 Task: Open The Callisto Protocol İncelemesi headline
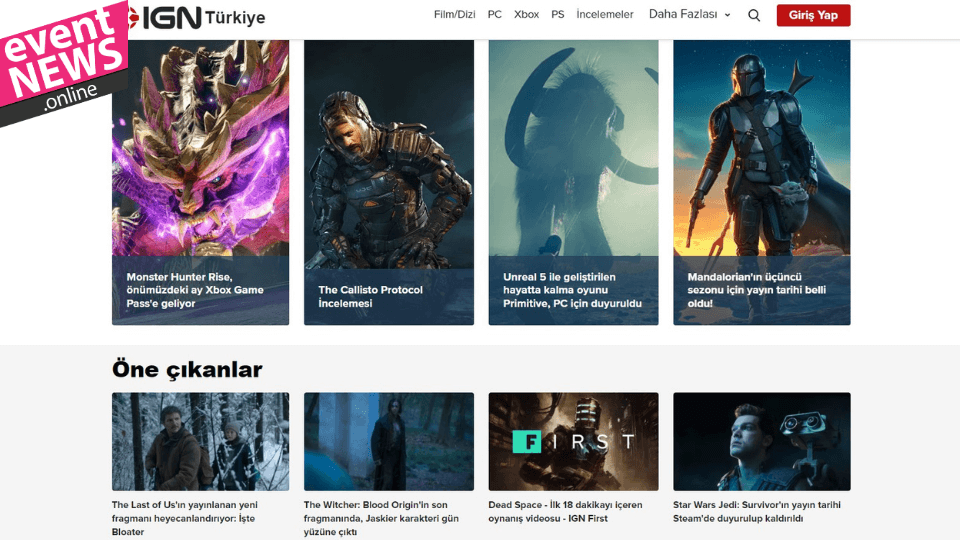click(370, 296)
